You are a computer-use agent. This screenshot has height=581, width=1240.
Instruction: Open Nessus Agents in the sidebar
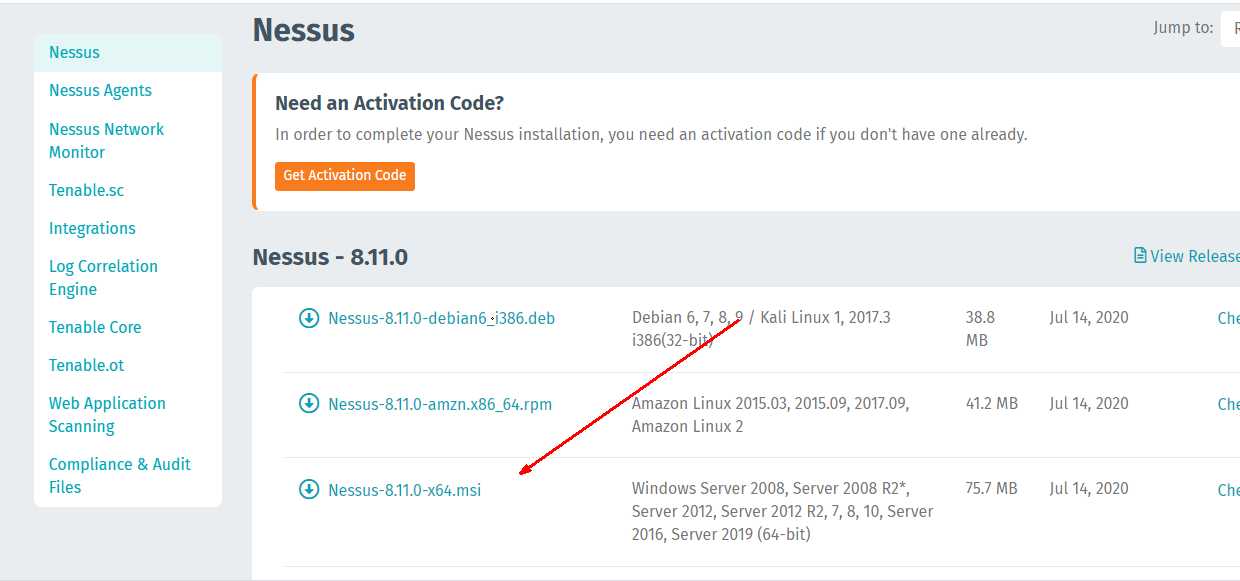point(100,90)
